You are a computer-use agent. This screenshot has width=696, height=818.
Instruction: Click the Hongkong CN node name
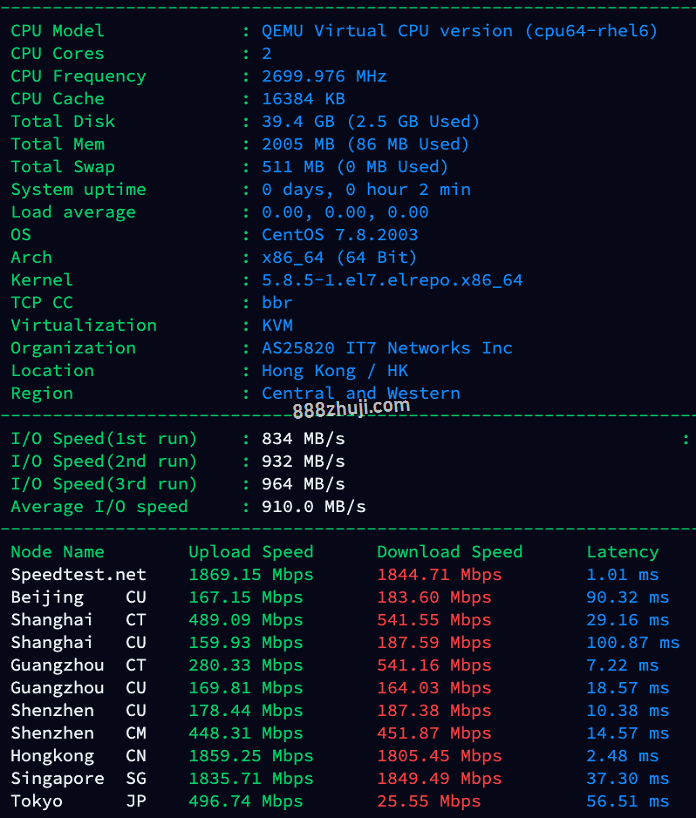(78, 756)
